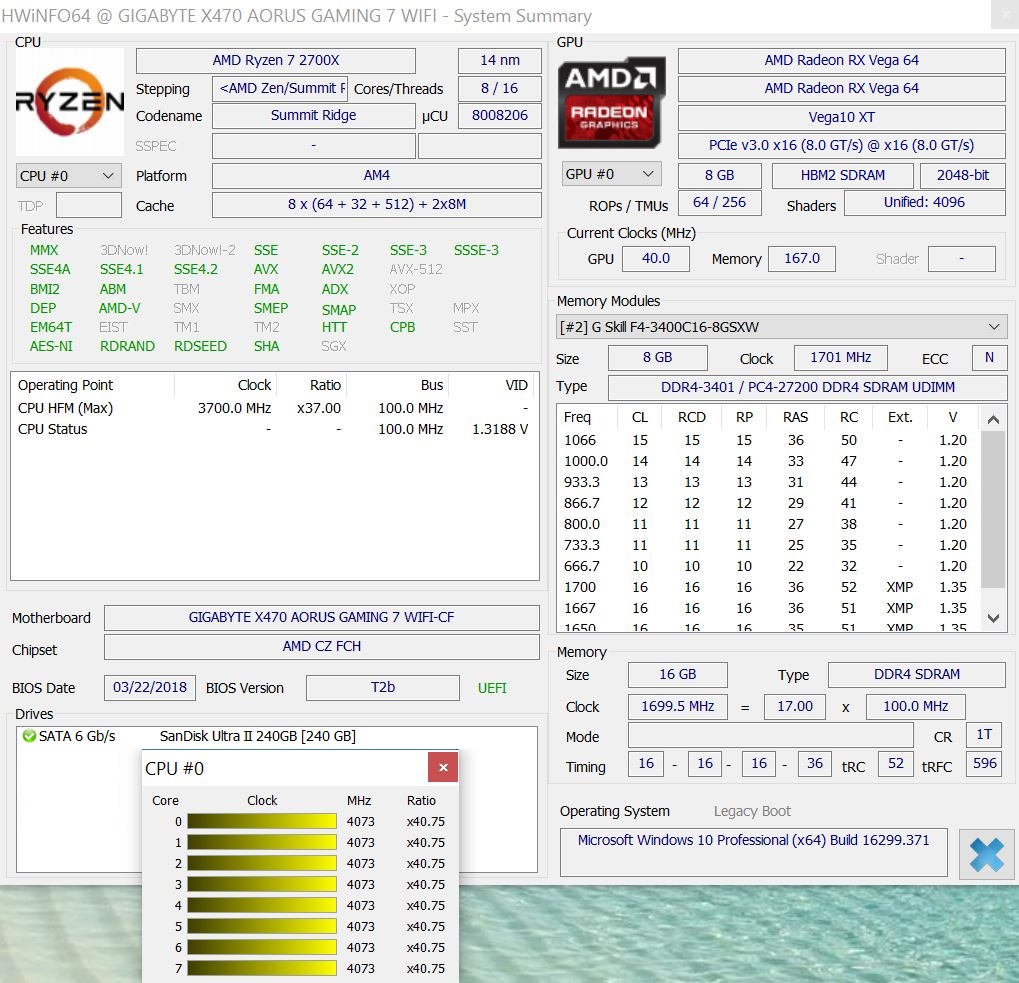This screenshot has height=983, width=1019.
Task: Click the VID column header
Action: coord(517,385)
